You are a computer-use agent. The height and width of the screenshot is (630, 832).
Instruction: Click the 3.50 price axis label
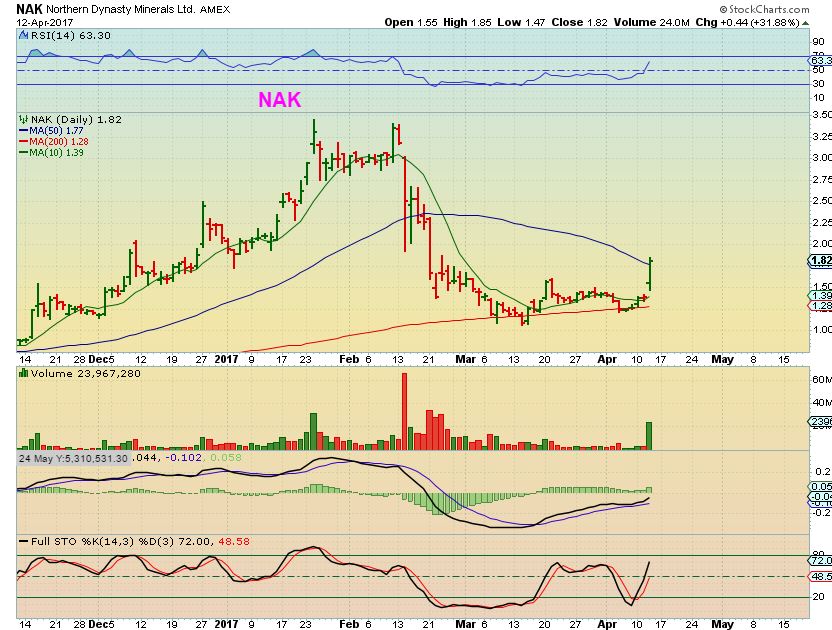tap(821, 115)
